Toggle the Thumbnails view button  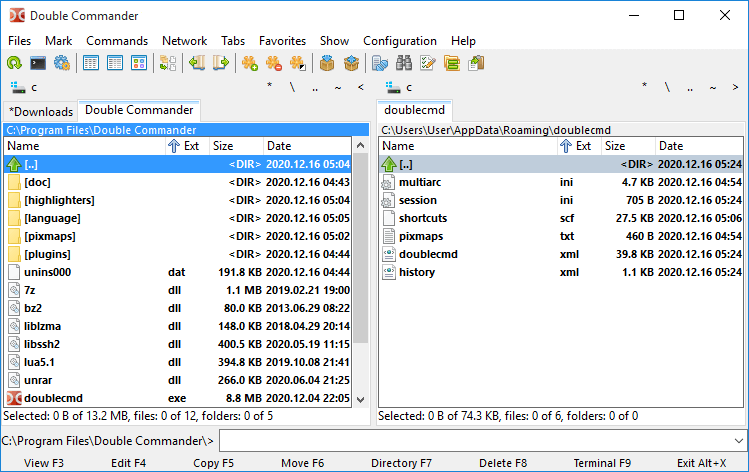click(139, 63)
